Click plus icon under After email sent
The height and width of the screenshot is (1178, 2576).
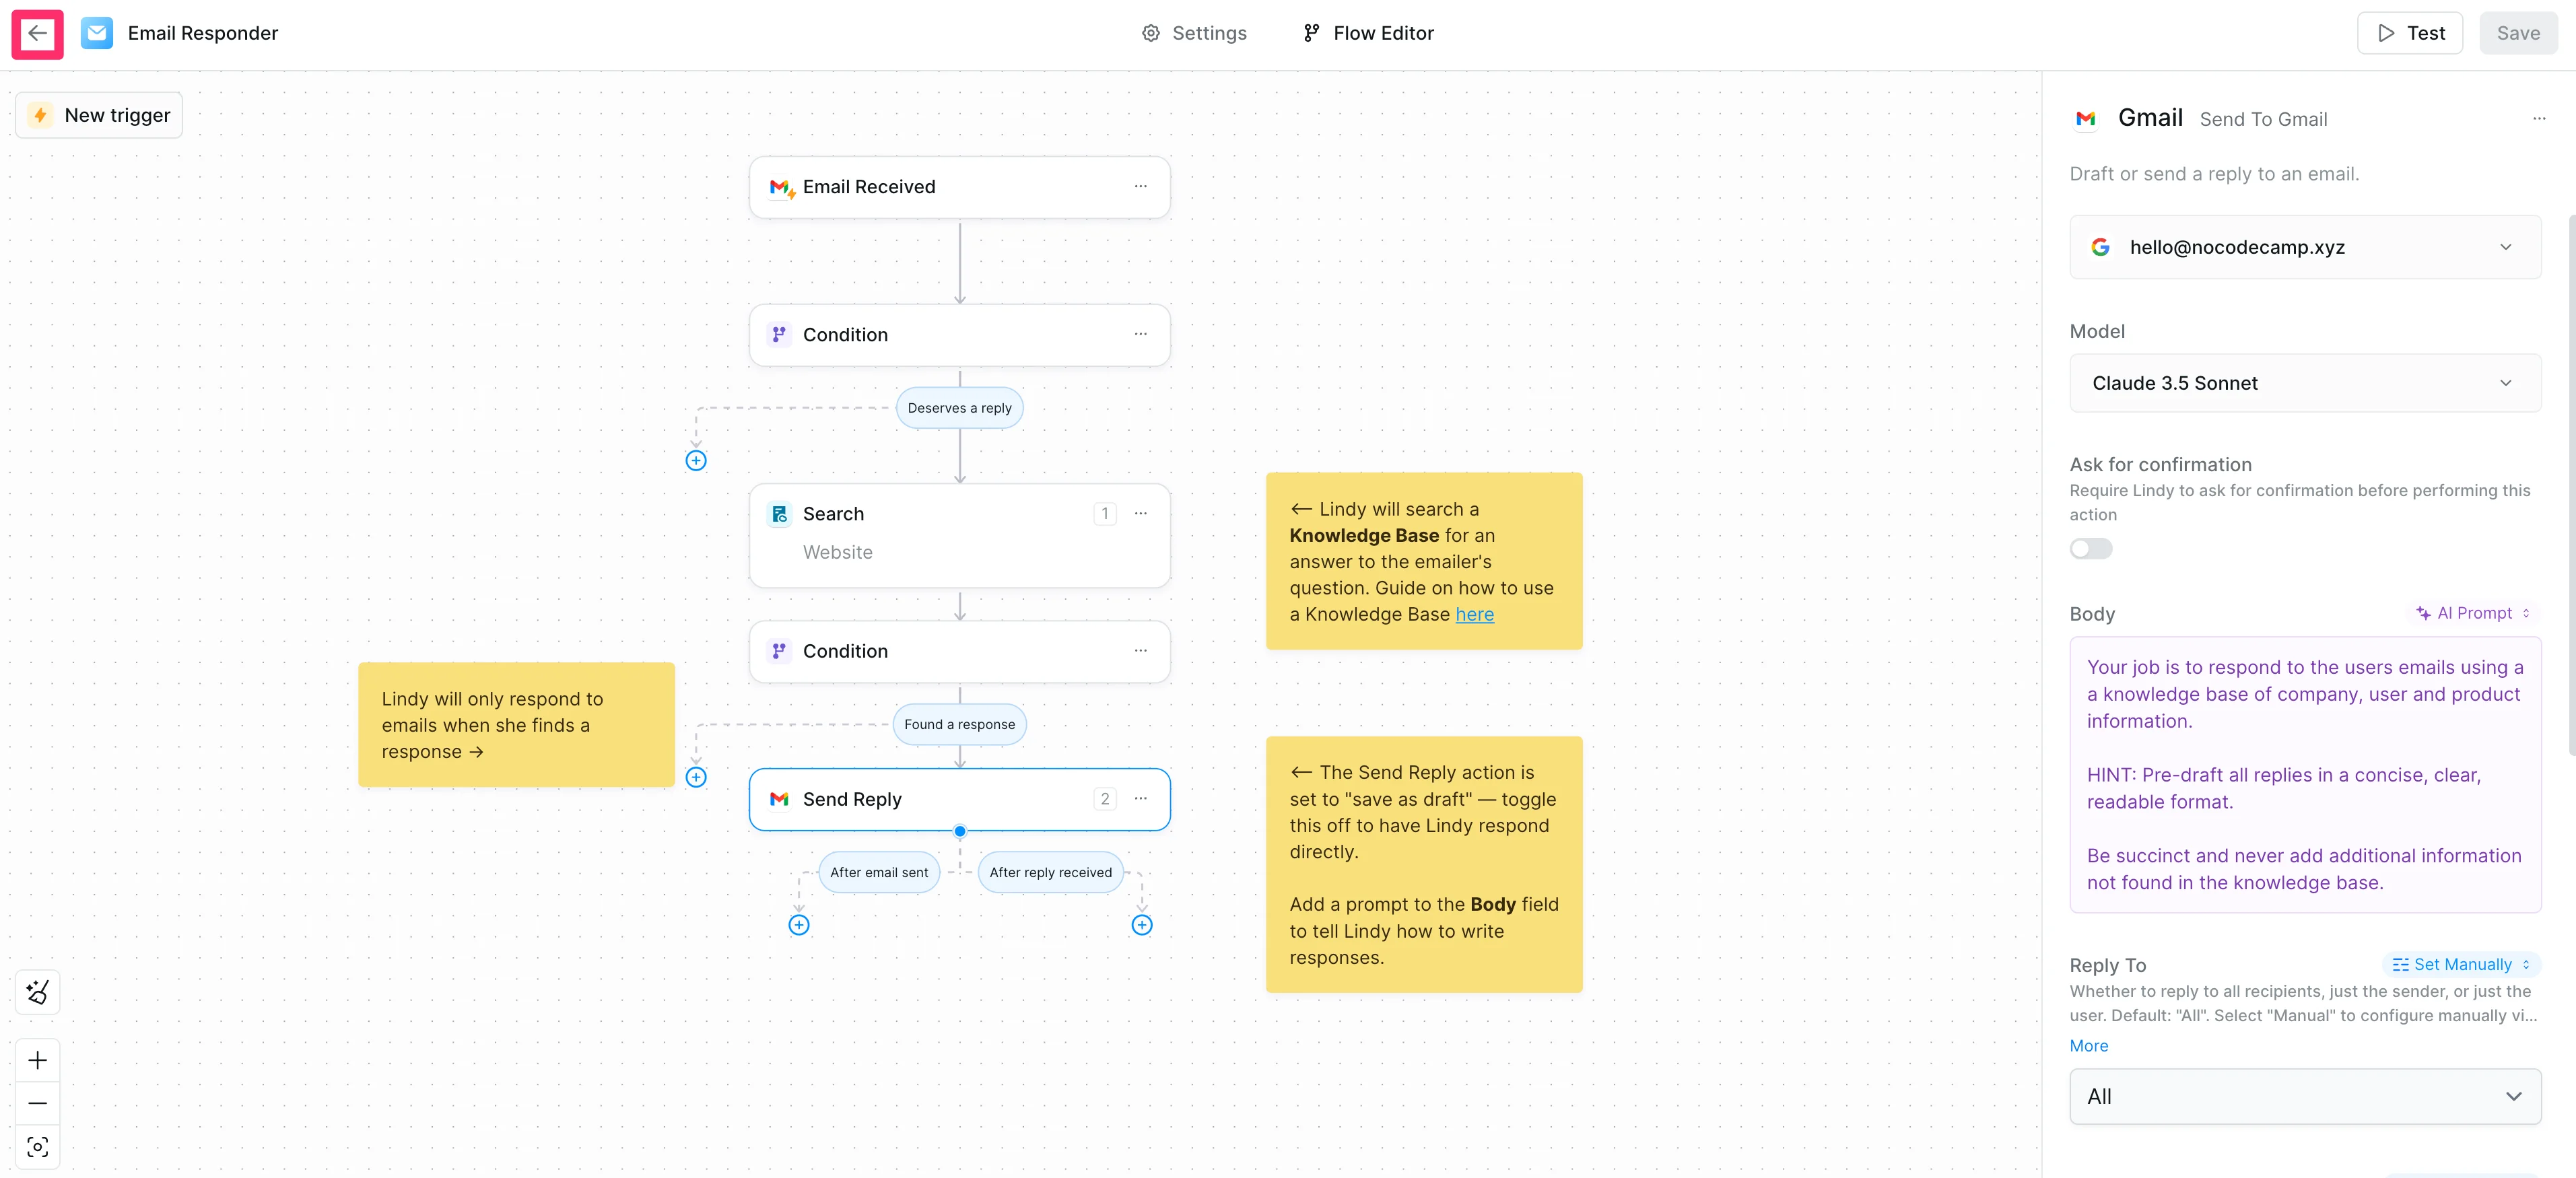798,925
